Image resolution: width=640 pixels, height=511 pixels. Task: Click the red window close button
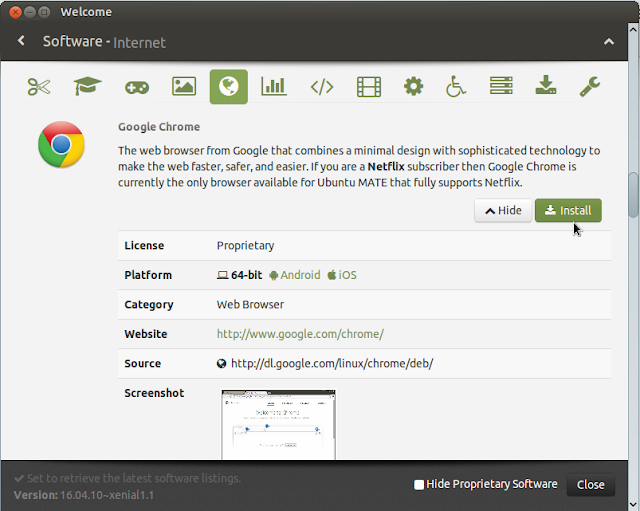click(15, 12)
